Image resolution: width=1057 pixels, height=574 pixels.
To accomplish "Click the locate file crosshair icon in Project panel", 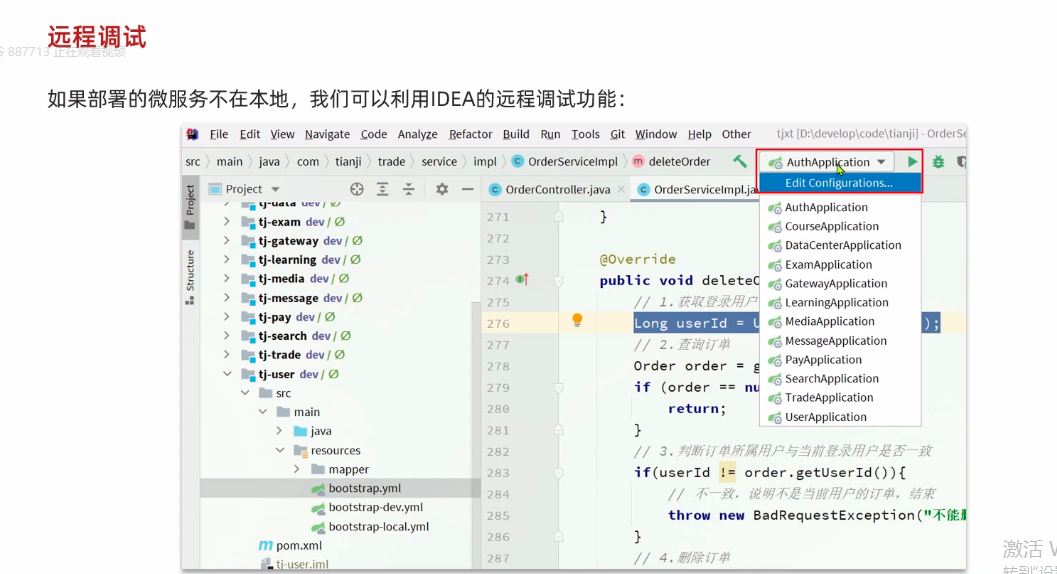I will coord(357,190).
